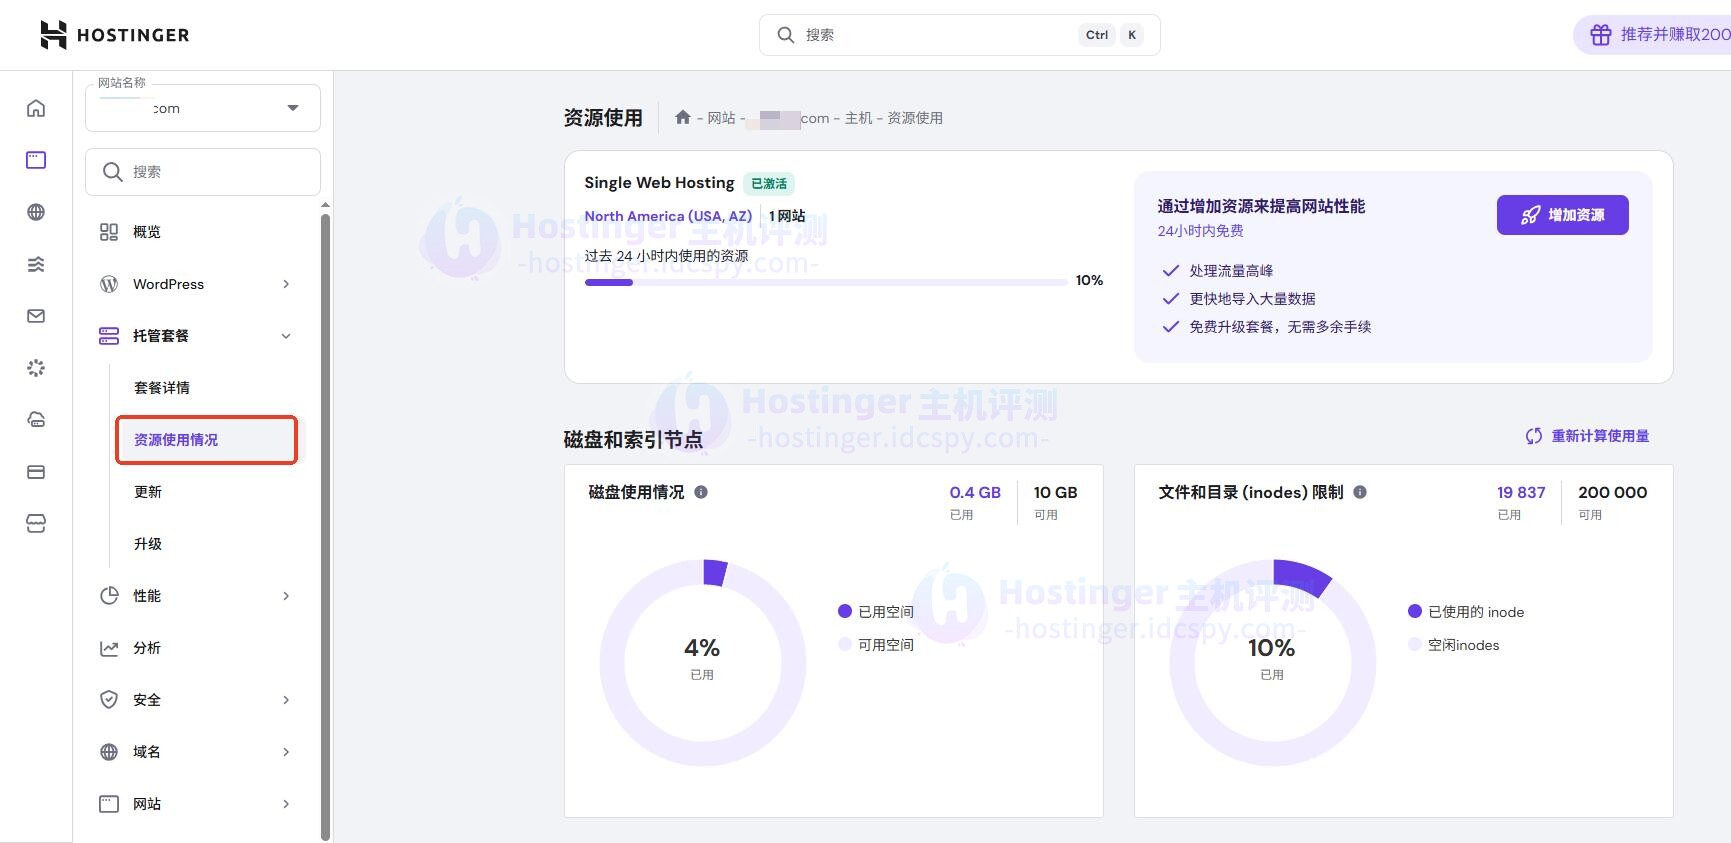Click the billing card icon in left rail

pos(36,472)
